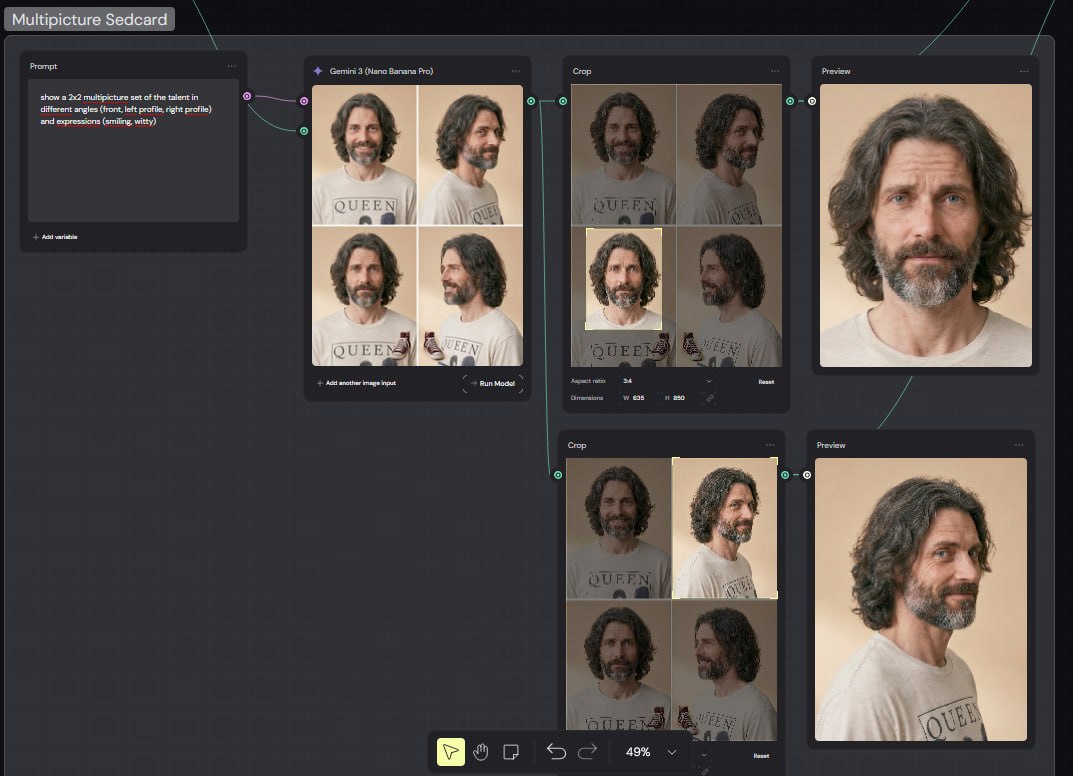This screenshot has width=1073, height=776.
Task: Open the 49% zoom level dropdown
Action: 651,752
